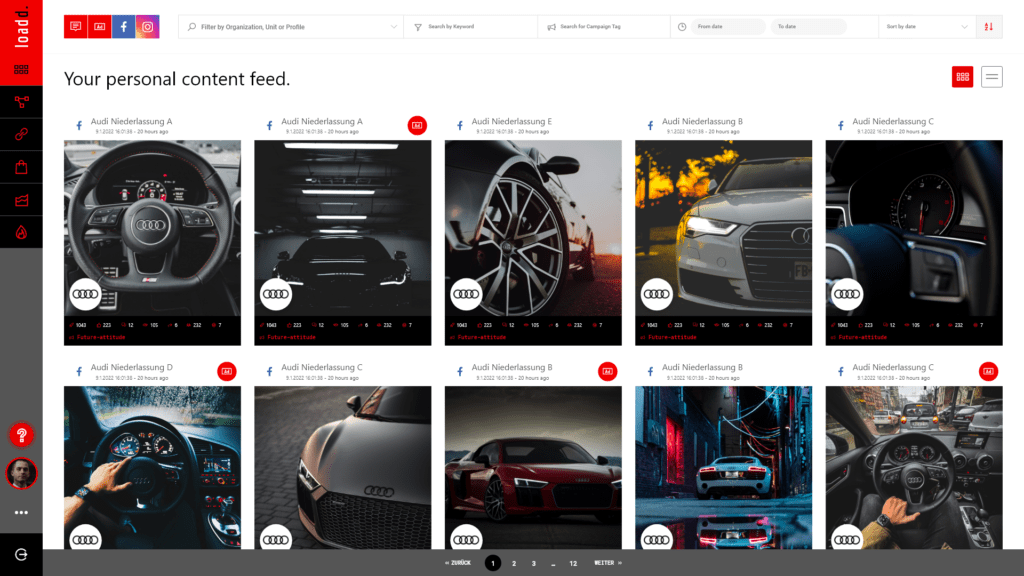The height and width of the screenshot is (576, 1024).
Task: Open Filter by Organization, Unit or Profile dropdown
Action: [291, 27]
